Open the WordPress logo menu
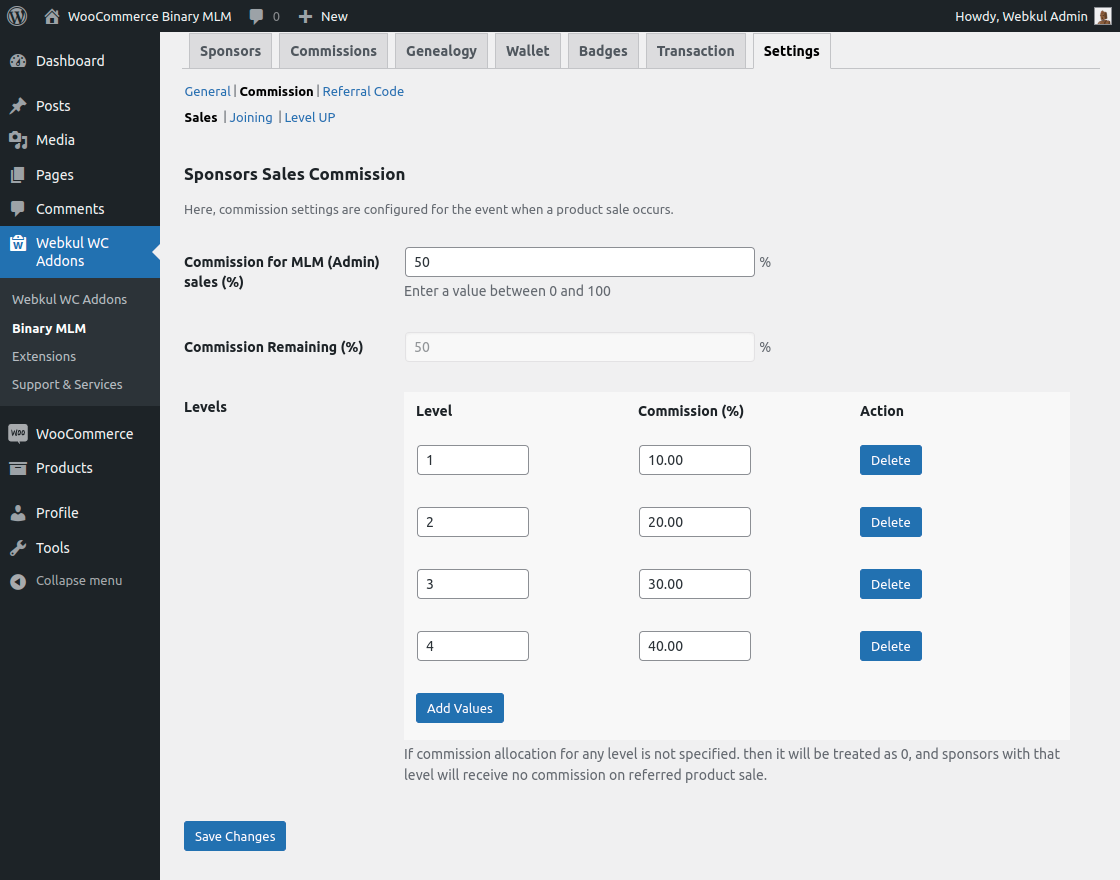The image size is (1120, 880). click(16, 16)
